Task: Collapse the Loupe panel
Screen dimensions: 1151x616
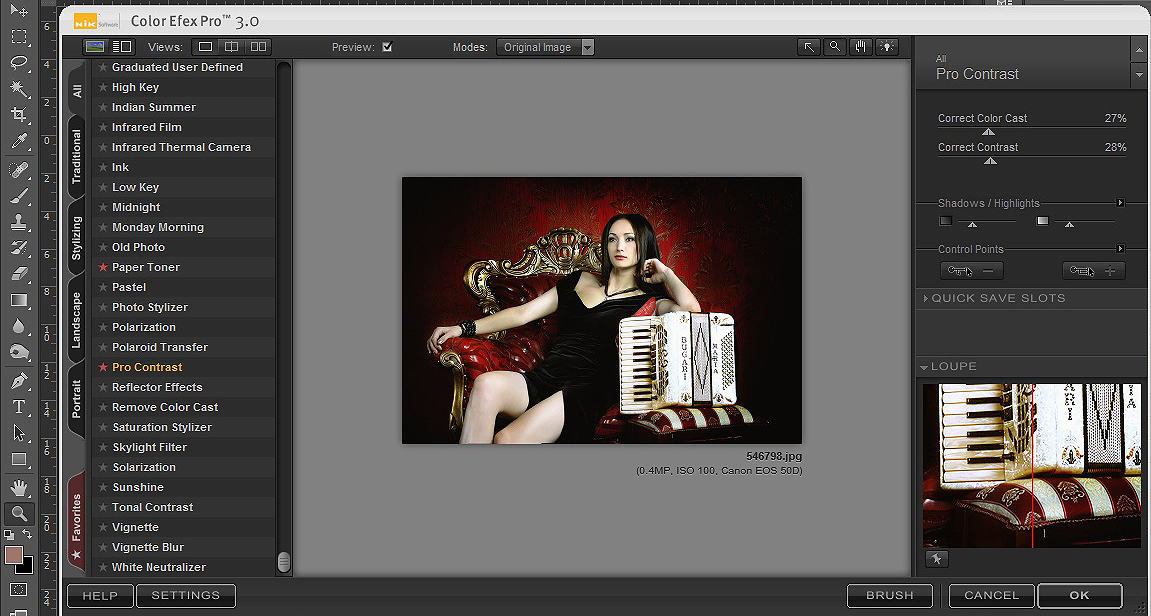Action: pos(925,367)
